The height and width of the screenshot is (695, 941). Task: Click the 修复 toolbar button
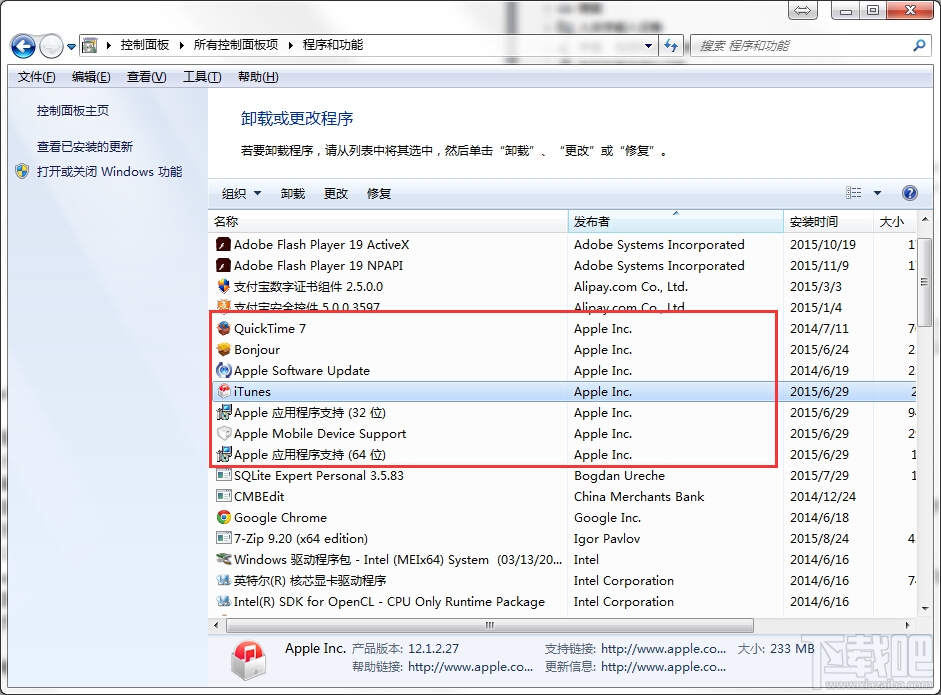tap(379, 193)
